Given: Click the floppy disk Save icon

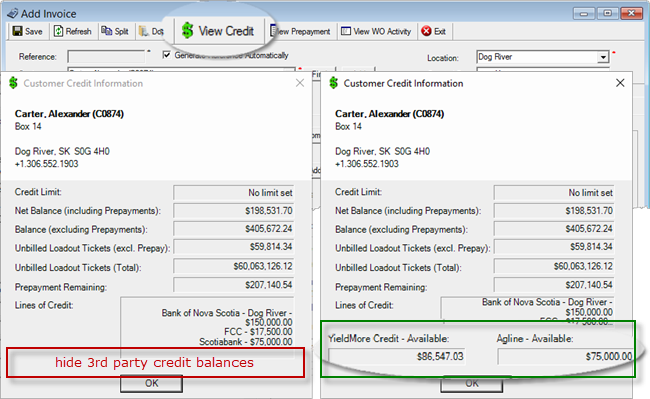Looking at the screenshot, I should click(17, 31).
